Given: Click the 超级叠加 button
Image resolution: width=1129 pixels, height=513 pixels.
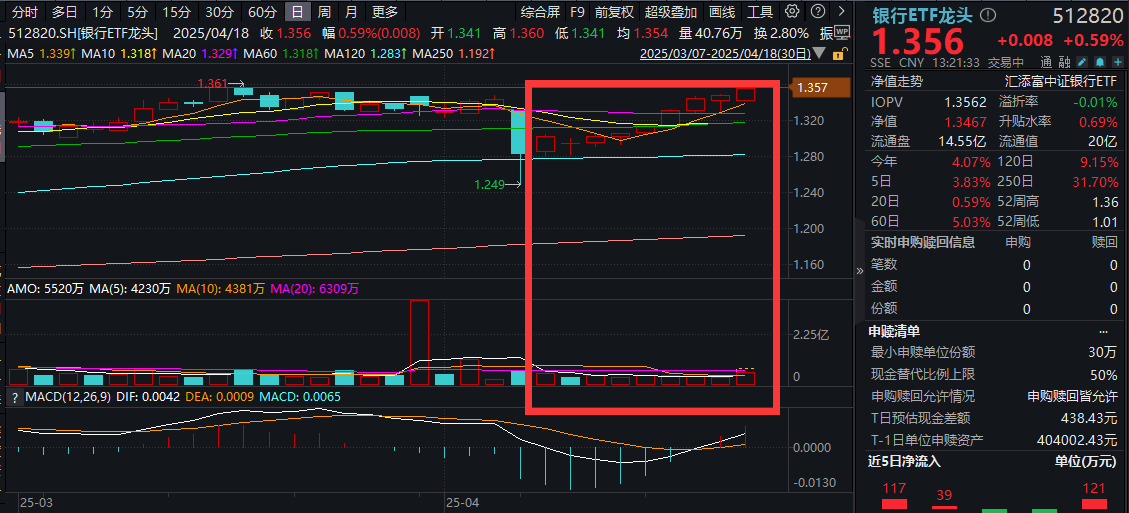Looking at the screenshot, I should [x=670, y=12].
